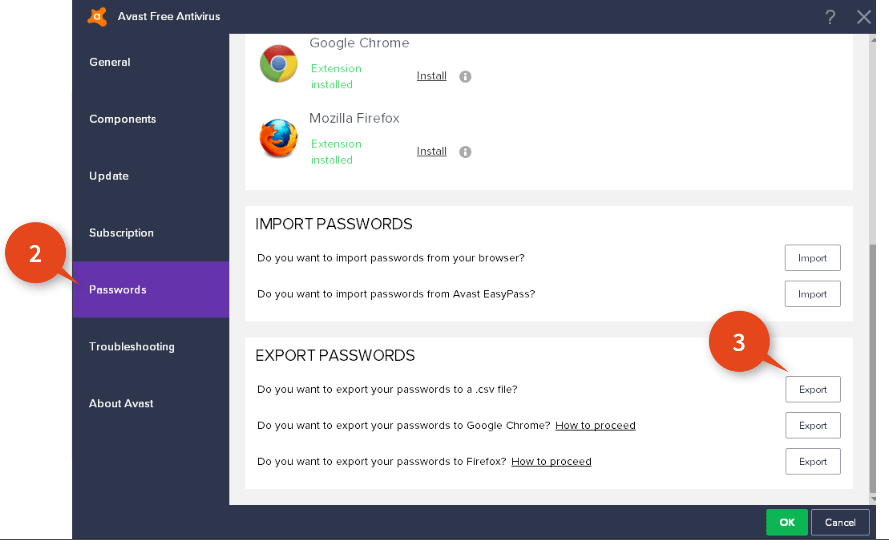Click the IMPORT PASSWORDS section heading
This screenshot has height=540, width=889.
[334, 224]
